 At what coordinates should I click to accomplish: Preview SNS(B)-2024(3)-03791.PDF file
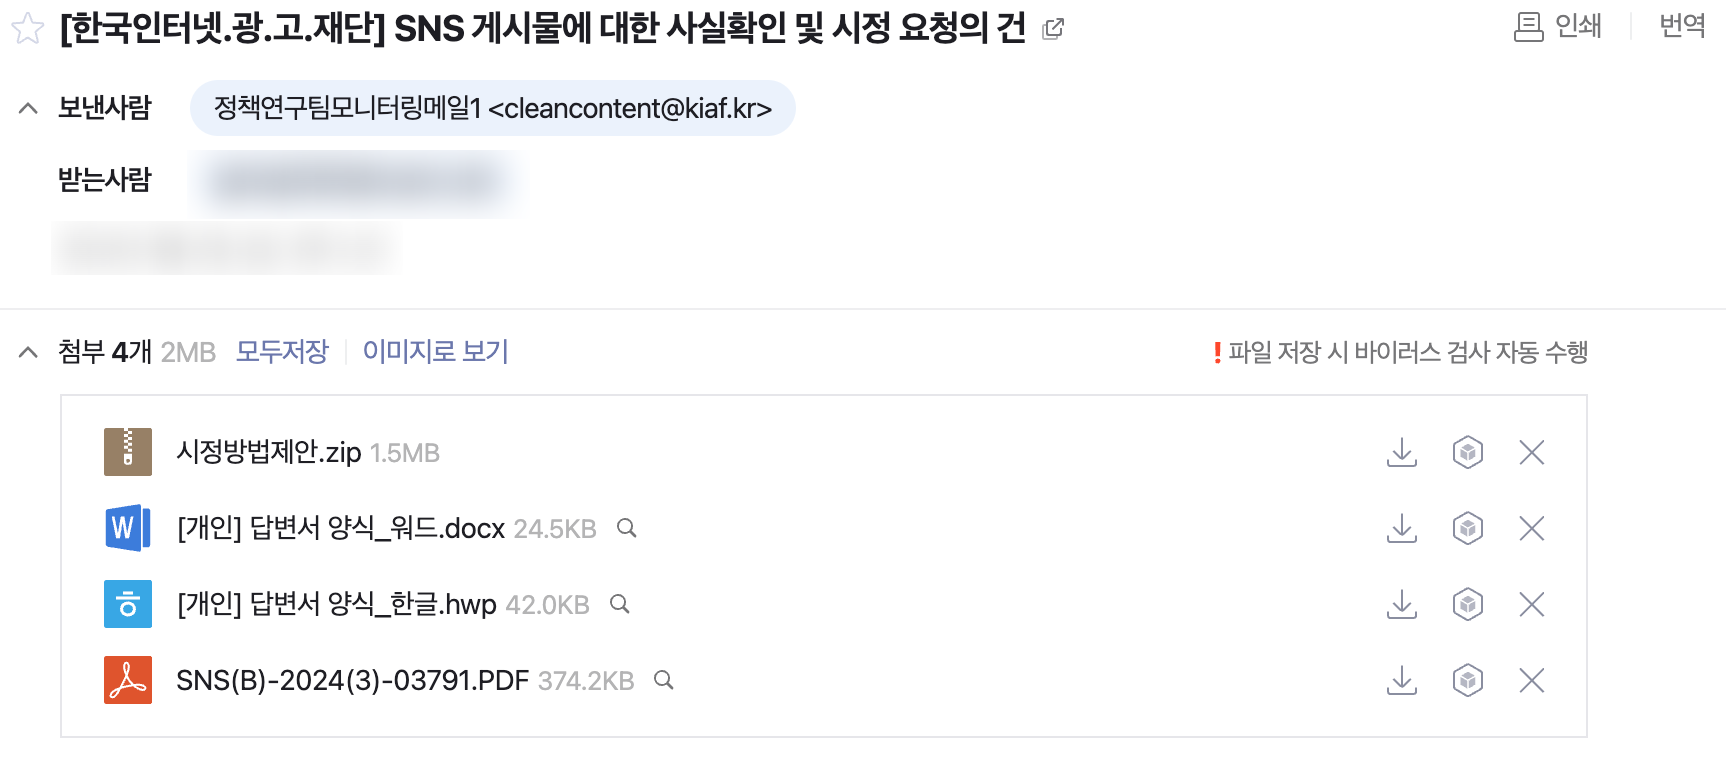664,680
